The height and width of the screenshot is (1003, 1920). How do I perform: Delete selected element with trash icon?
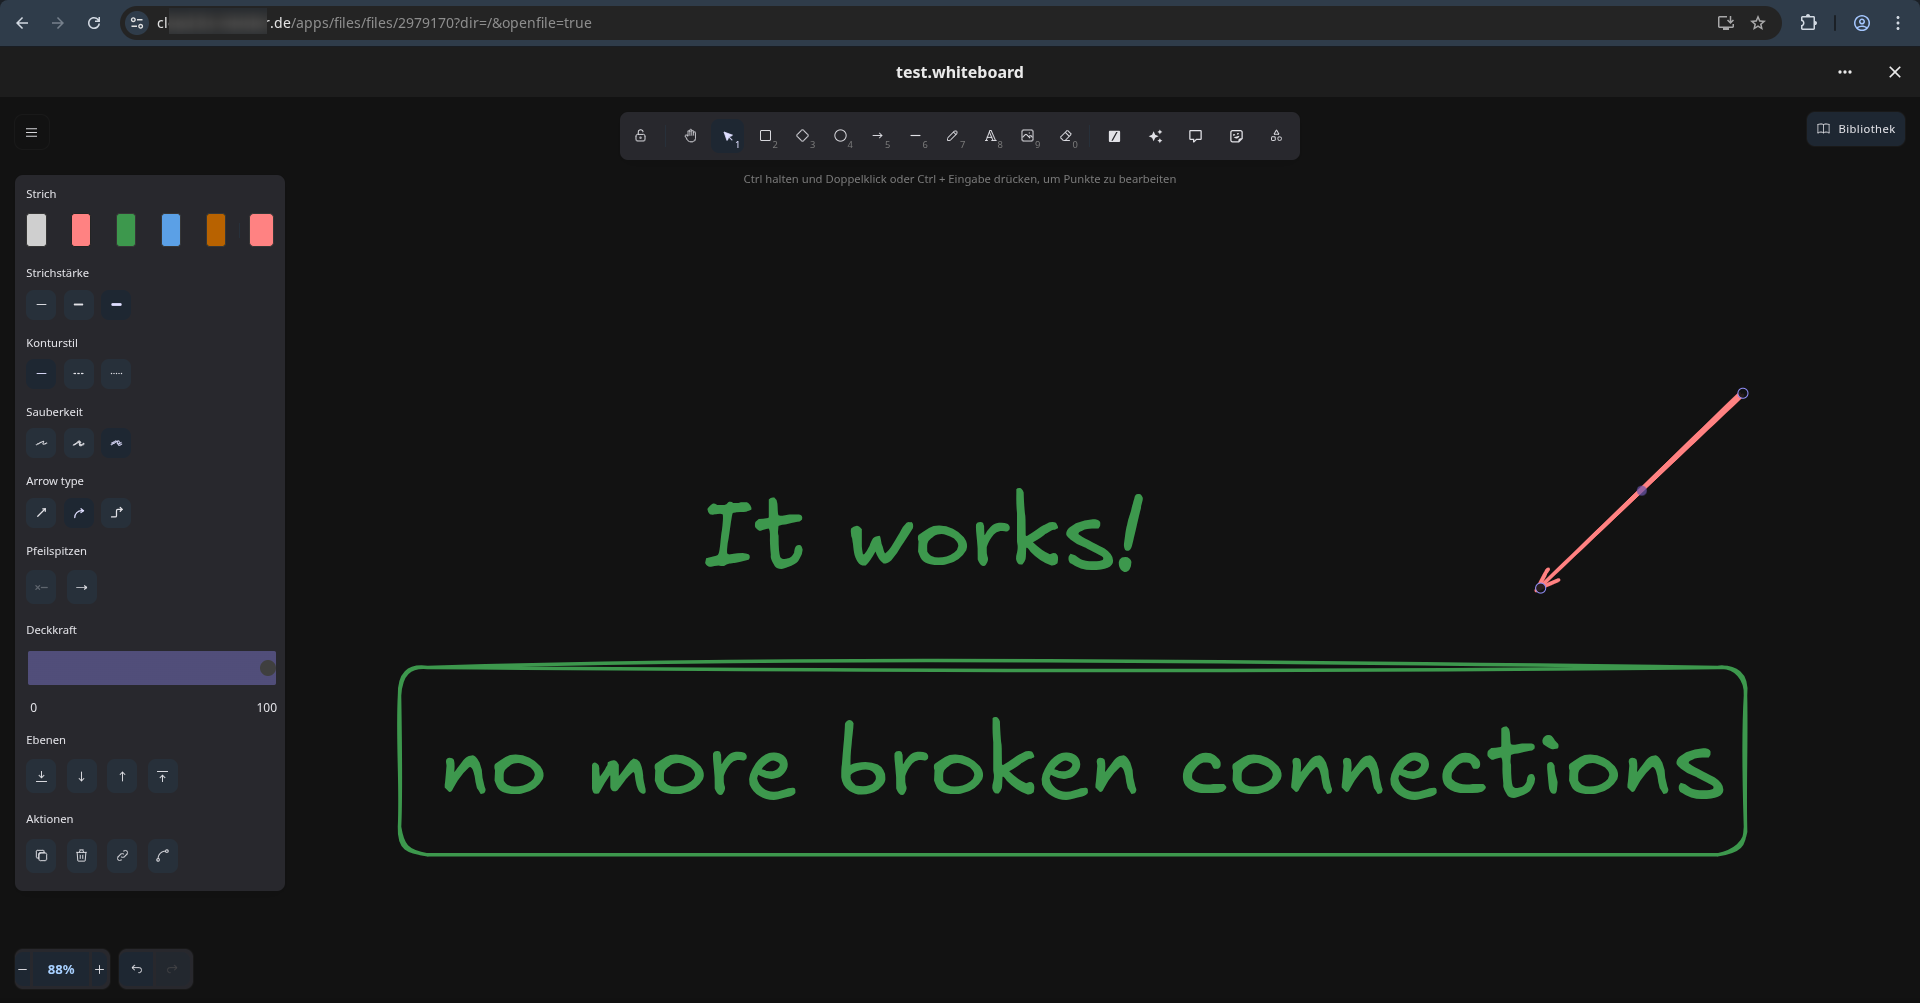[x=82, y=856]
